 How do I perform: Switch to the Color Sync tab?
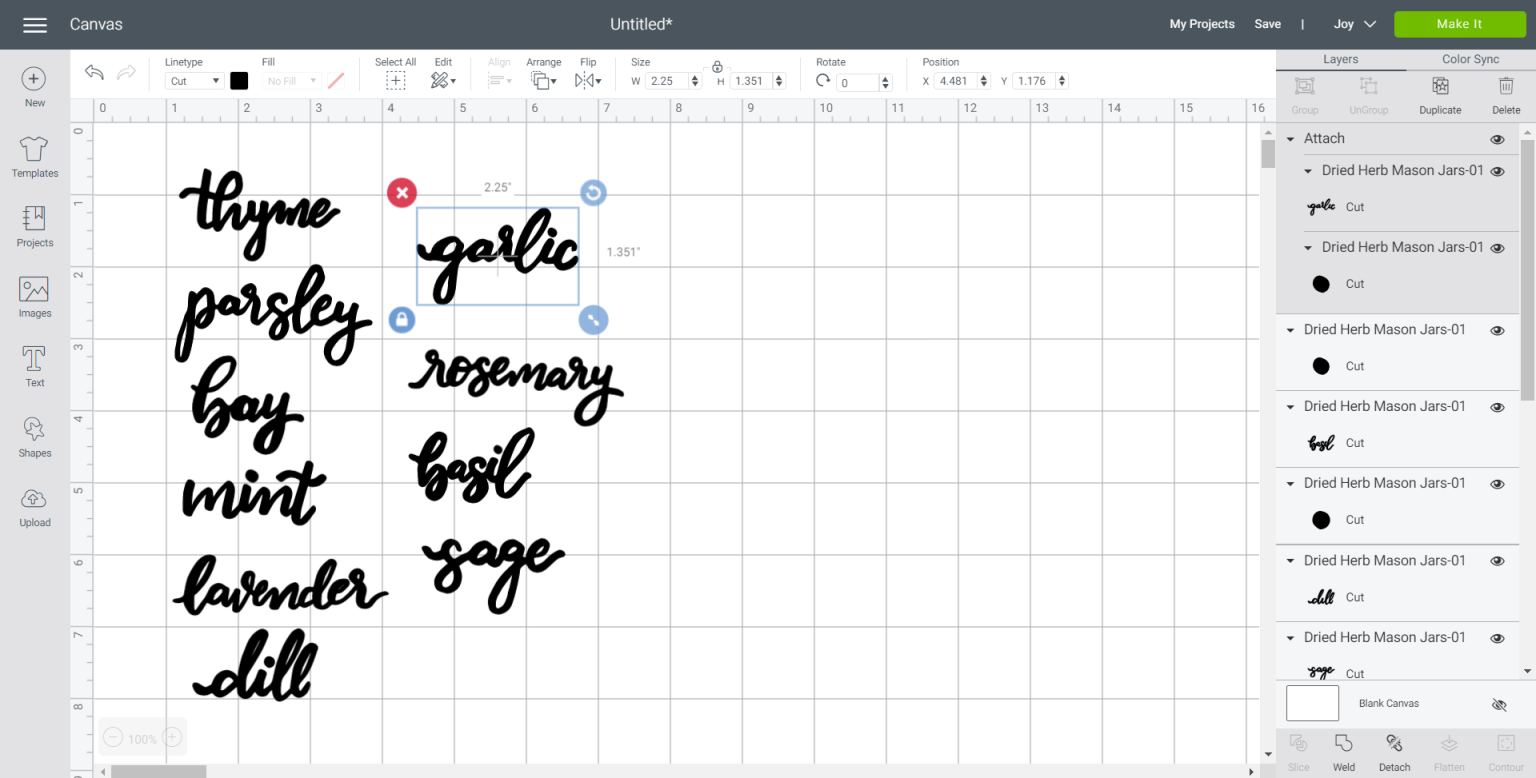(x=1470, y=59)
